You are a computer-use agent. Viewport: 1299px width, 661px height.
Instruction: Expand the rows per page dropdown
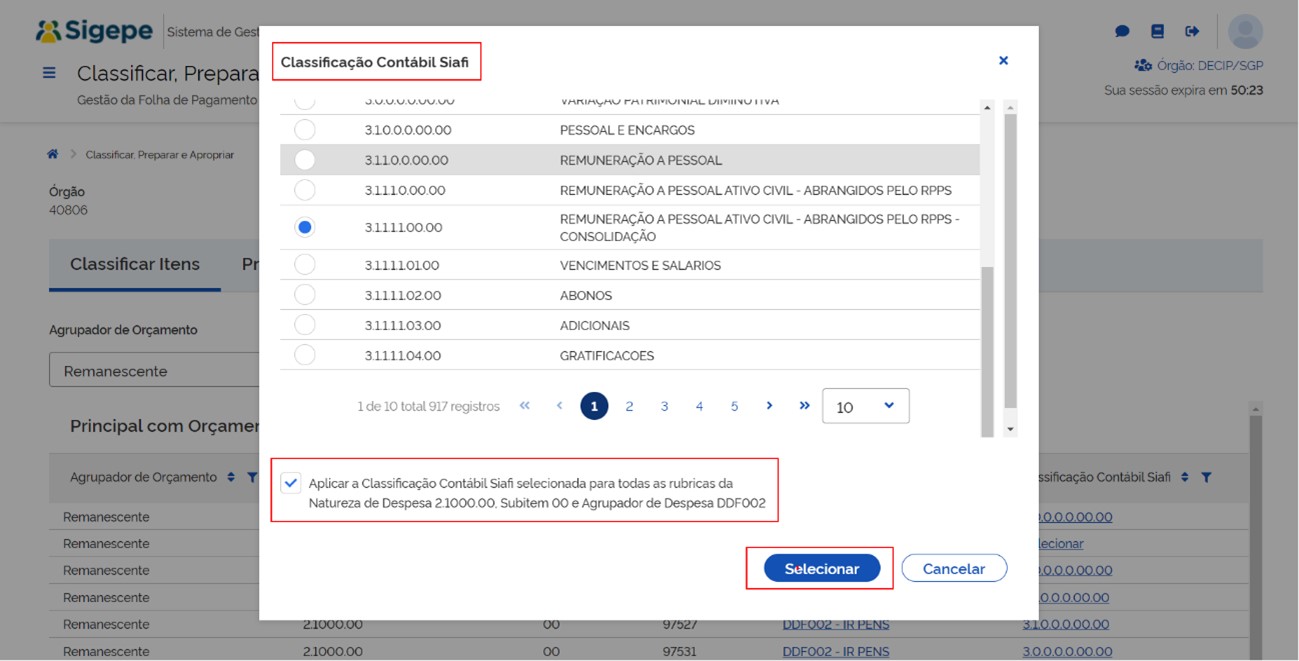(865, 406)
